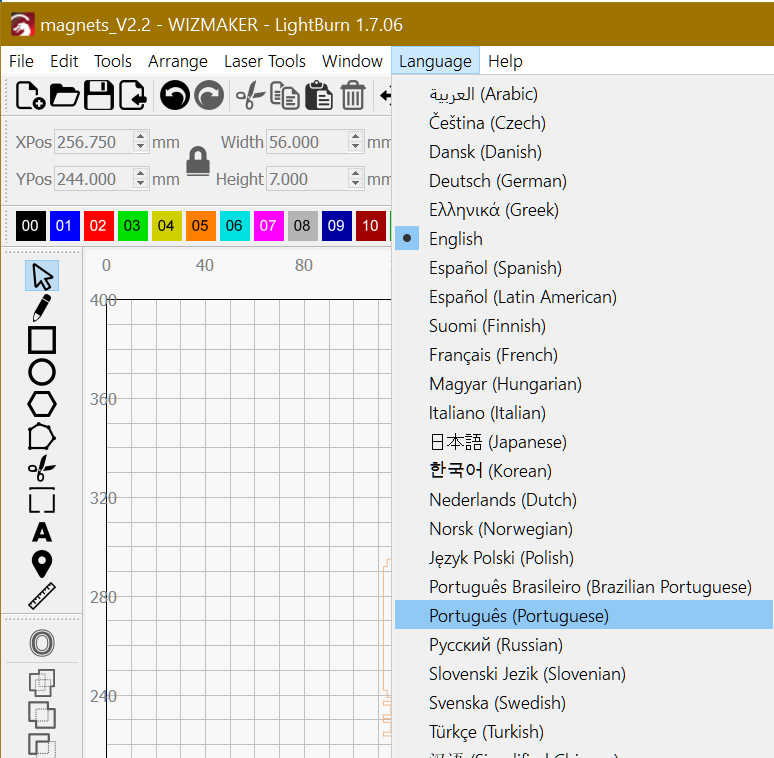Select the Text tool letter A
This screenshot has height=758, width=774.
click(42, 532)
